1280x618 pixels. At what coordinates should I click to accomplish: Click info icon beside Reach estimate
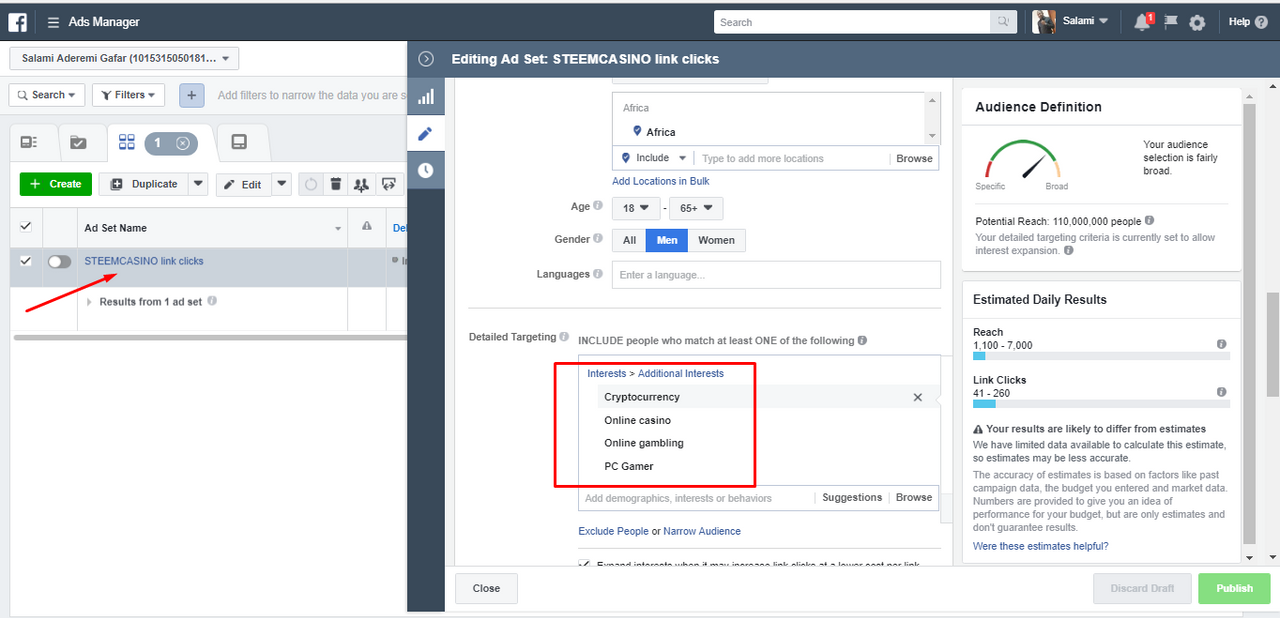point(1221,344)
